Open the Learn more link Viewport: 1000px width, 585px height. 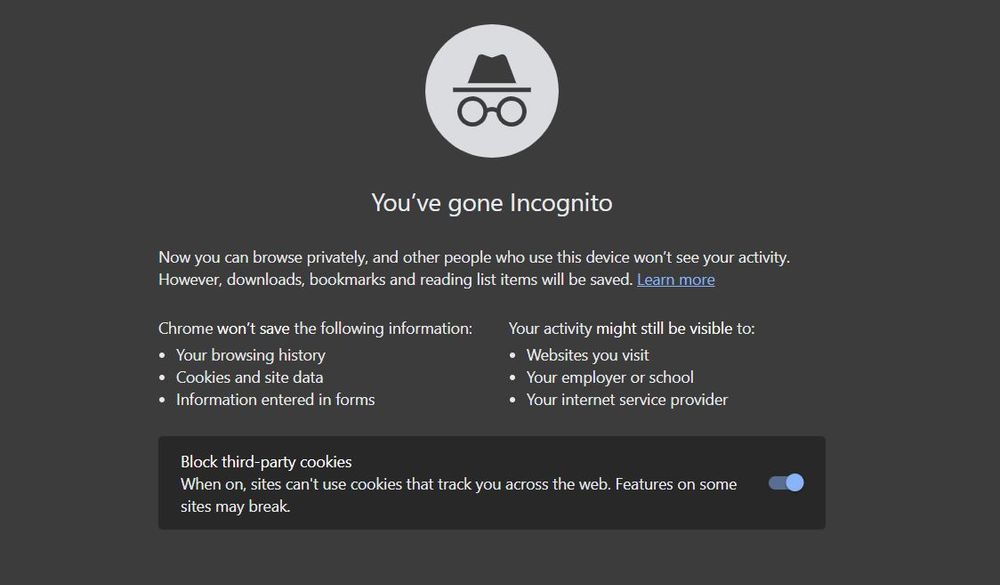coord(675,279)
